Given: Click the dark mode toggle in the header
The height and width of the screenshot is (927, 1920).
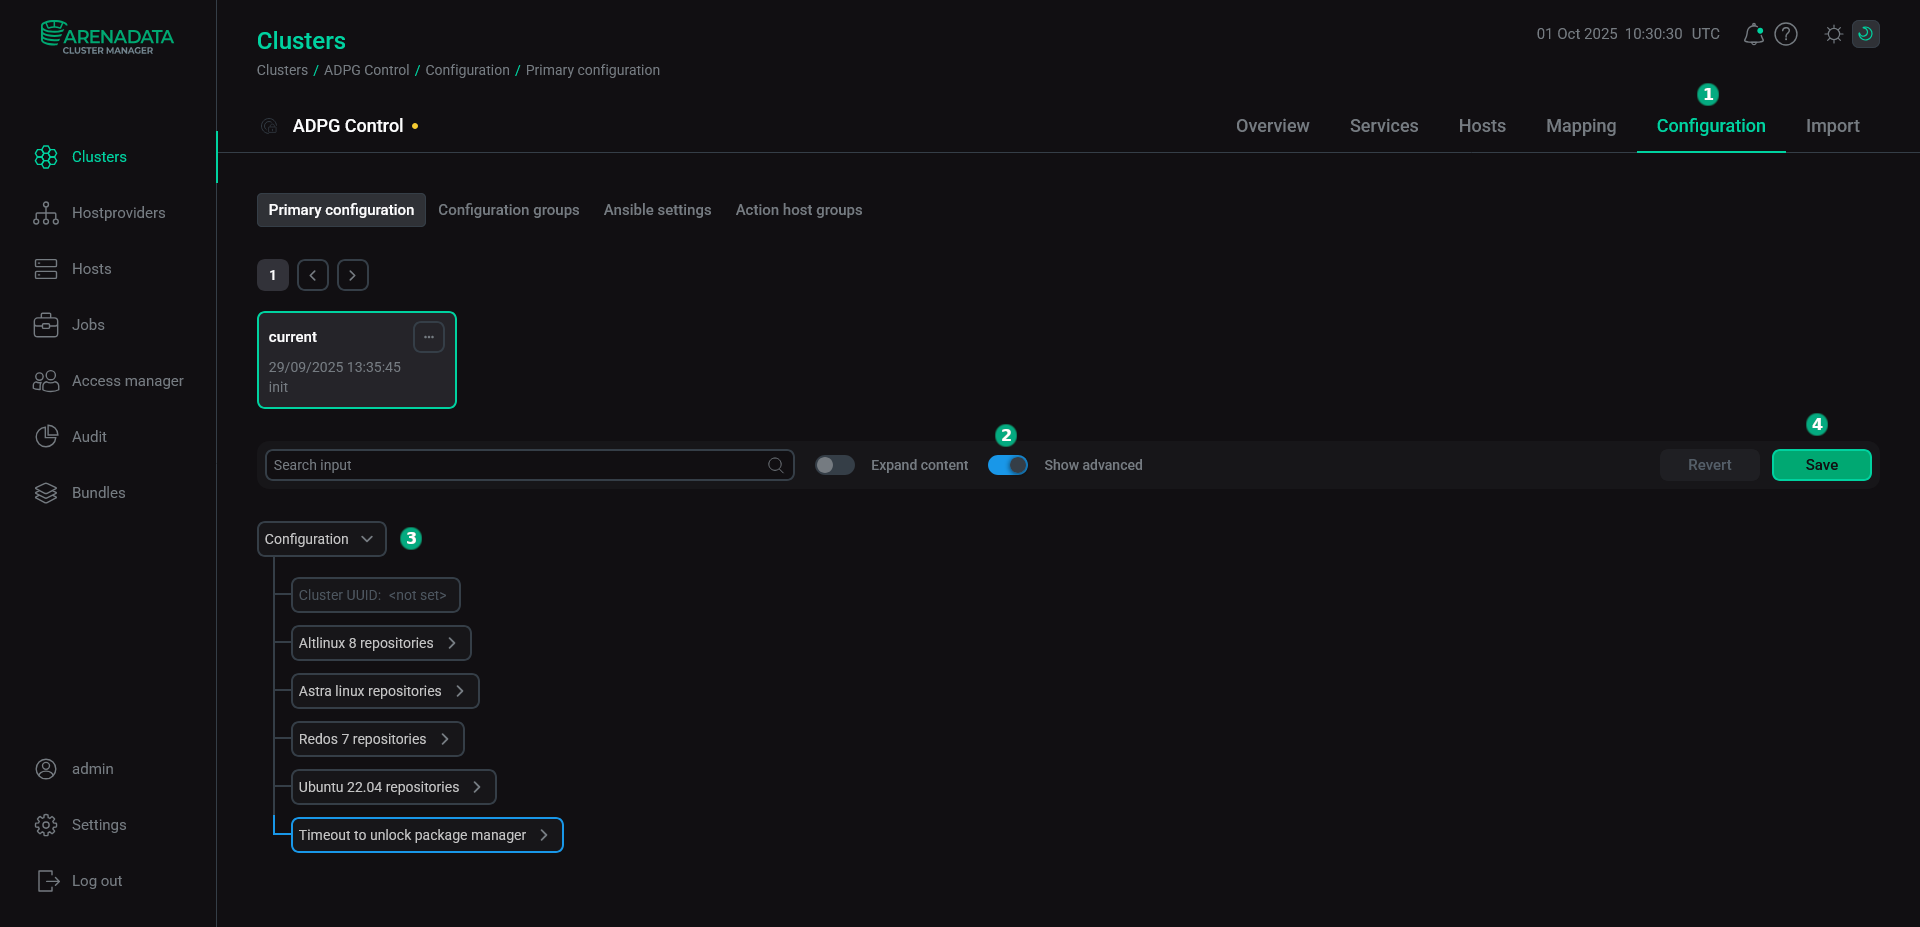Looking at the screenshot, I should pyautogui.click(x=1866, y=33).
